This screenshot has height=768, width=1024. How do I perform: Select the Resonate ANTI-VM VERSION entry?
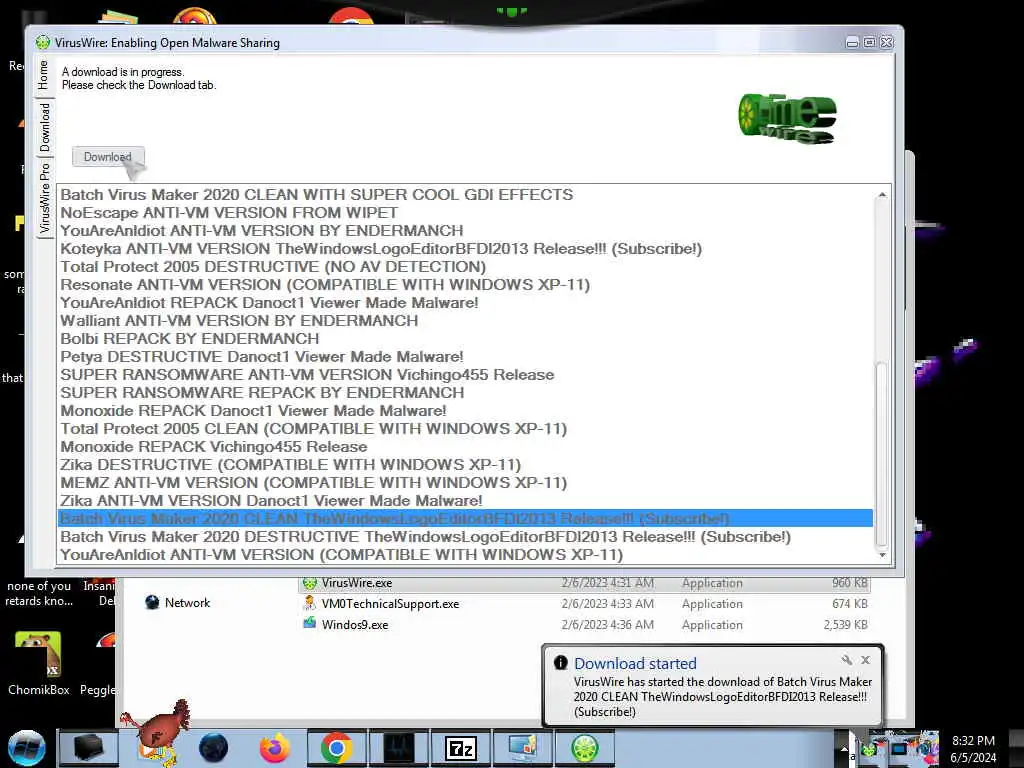click(466, 285)
